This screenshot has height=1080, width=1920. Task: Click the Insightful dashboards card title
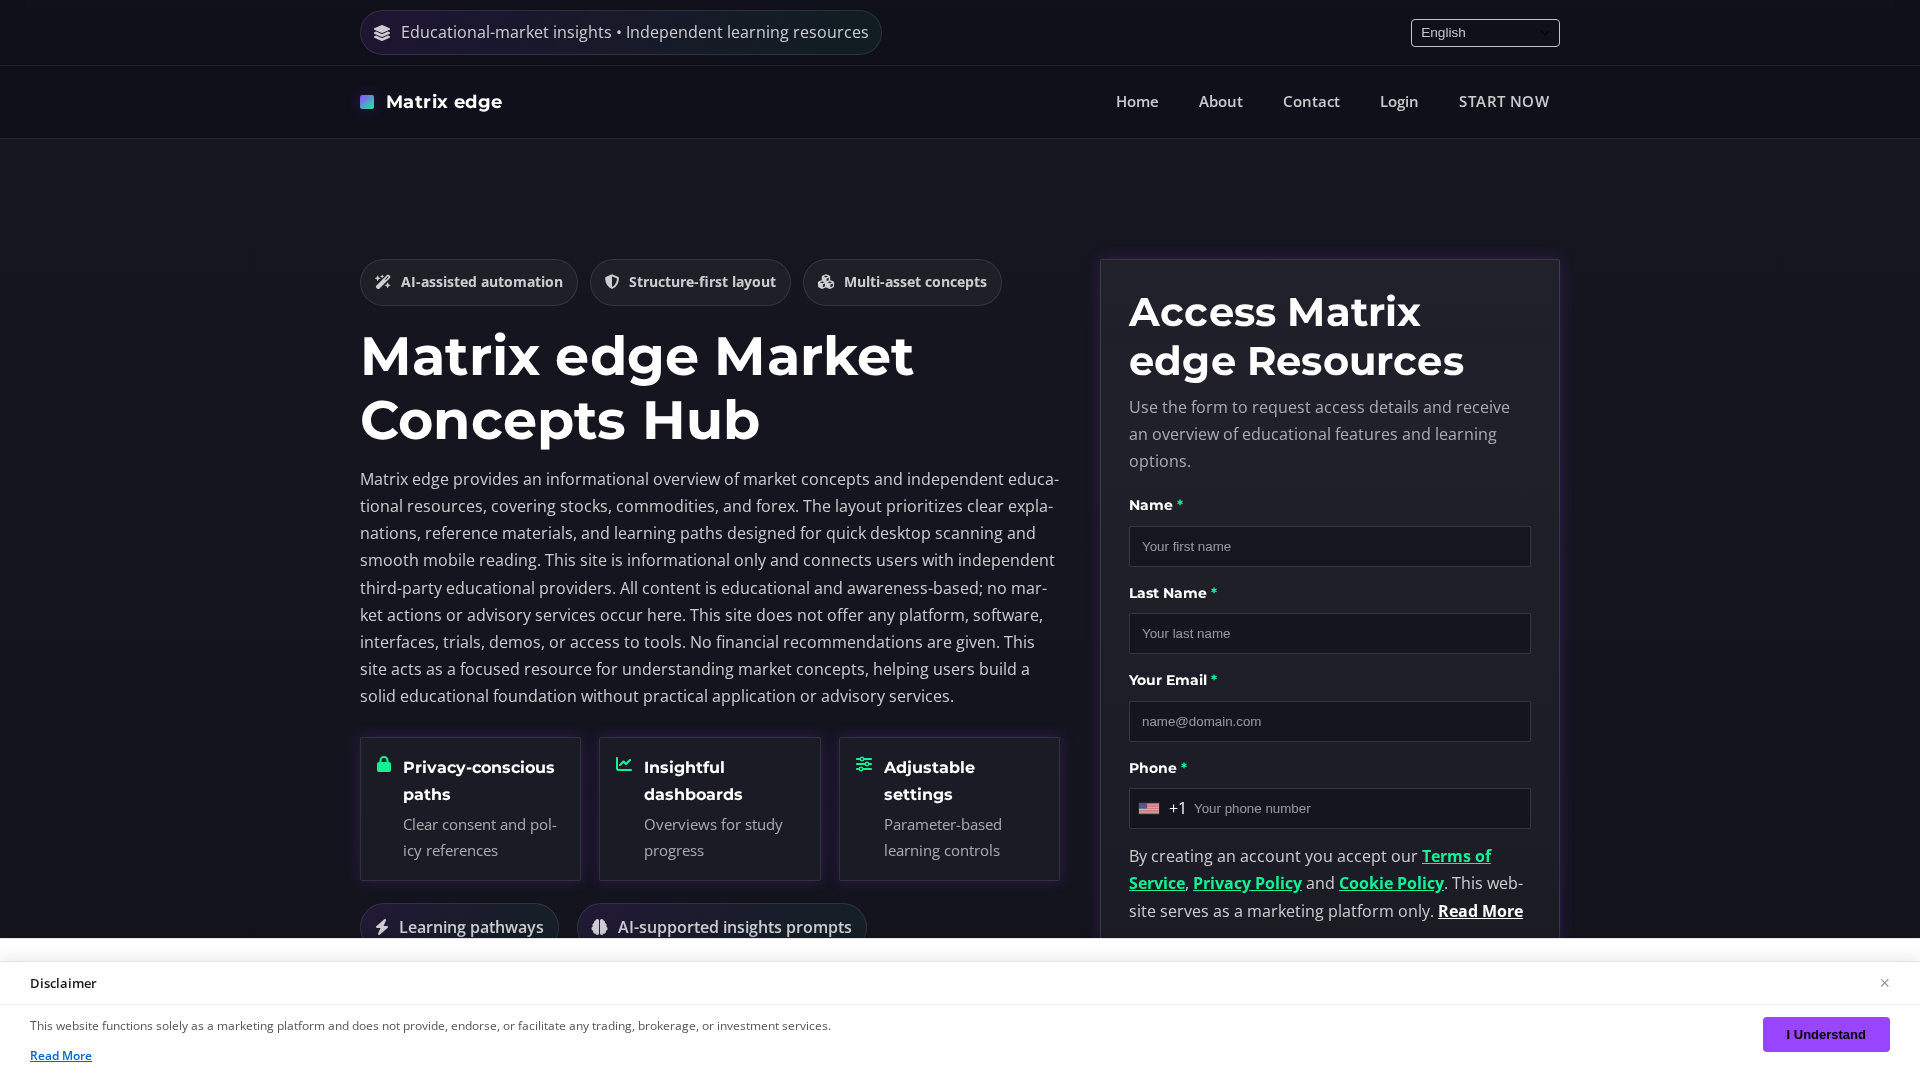pos(693,781)
